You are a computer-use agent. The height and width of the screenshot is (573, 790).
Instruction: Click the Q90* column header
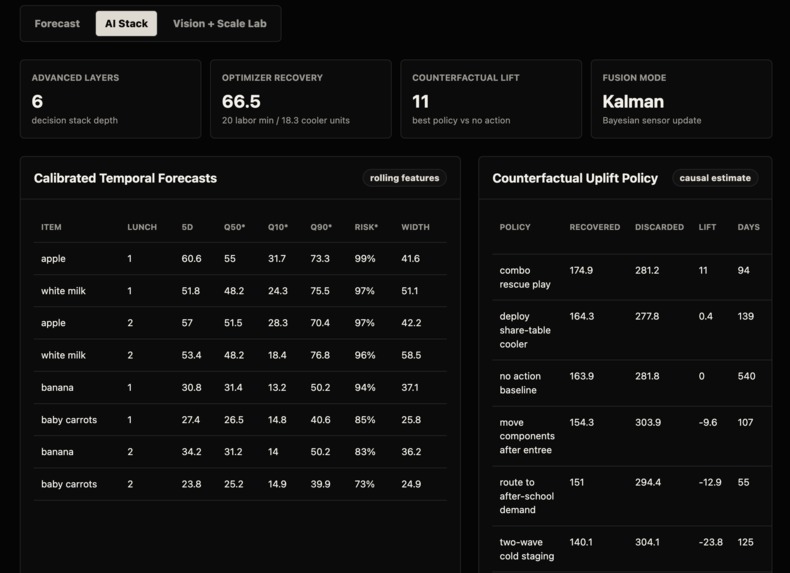[321, 227]
